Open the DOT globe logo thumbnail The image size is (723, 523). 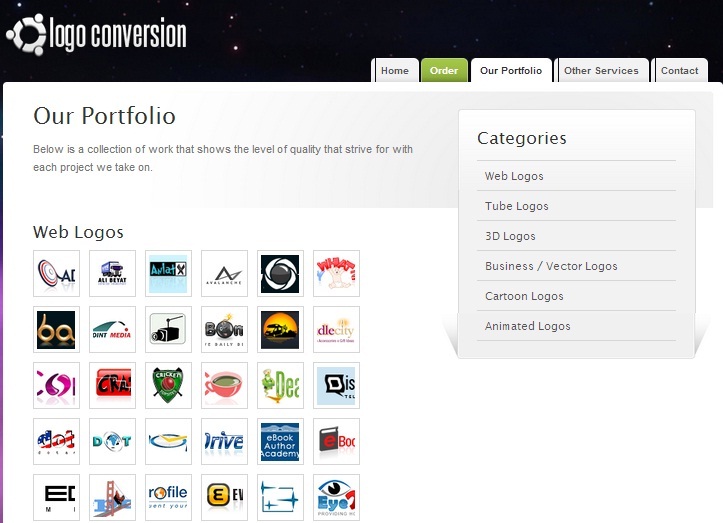point(113,441)
